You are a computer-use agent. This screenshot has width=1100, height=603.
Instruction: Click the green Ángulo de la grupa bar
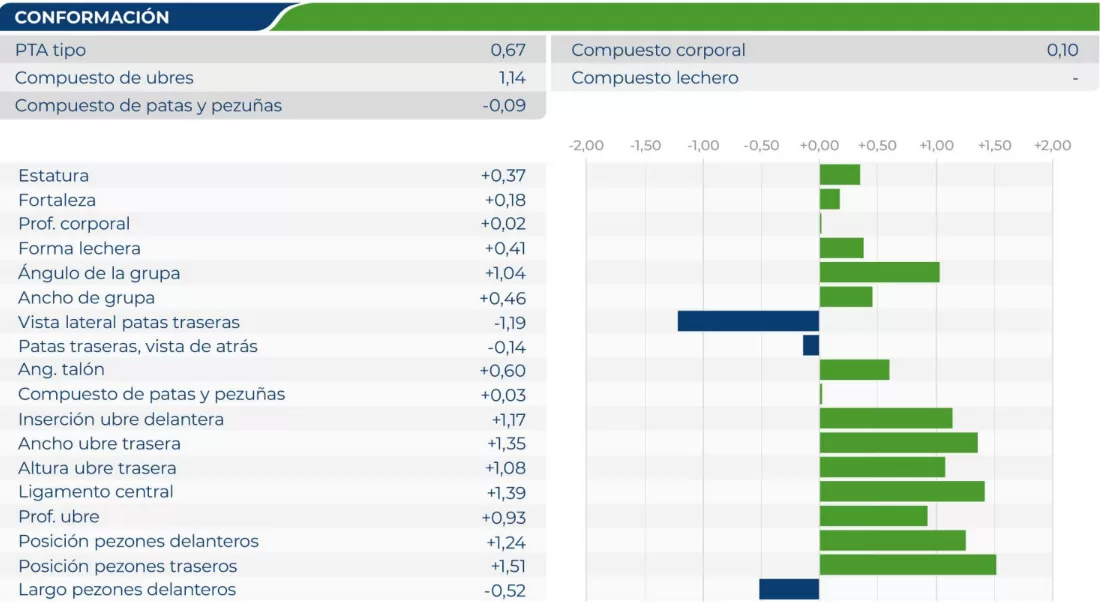coord(879,272)
